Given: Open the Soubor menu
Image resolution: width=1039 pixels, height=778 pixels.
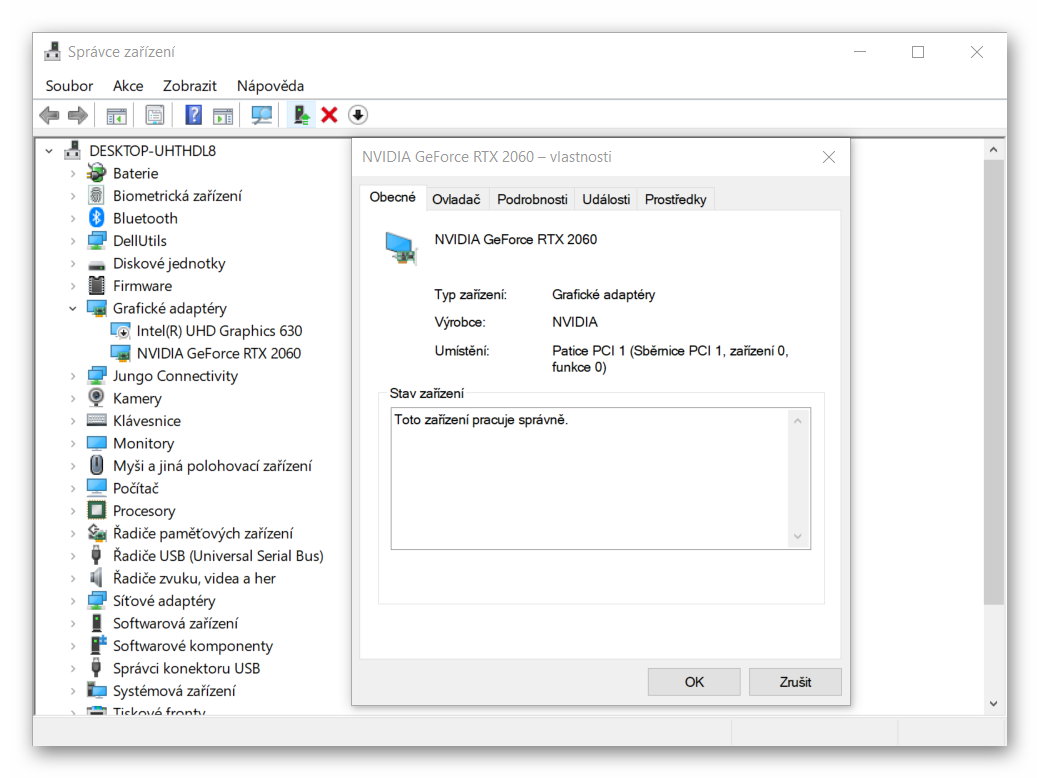Looking at the screenshot, I should coord(69,86).
